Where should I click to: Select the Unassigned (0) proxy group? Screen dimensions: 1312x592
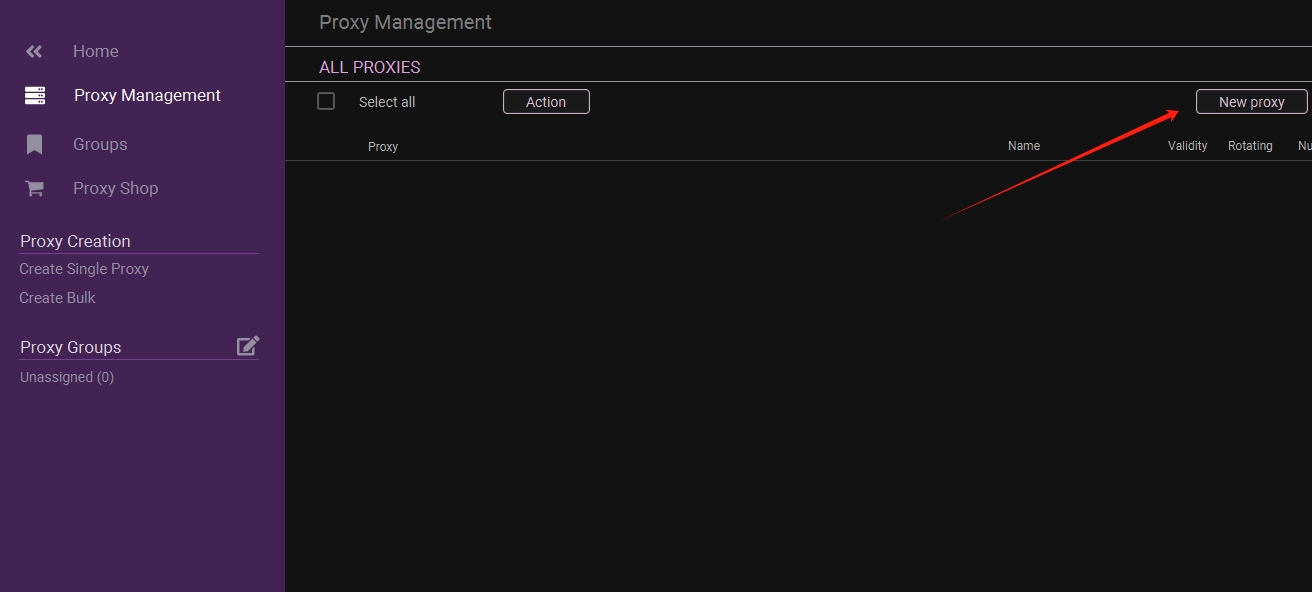tap(67, 377)
